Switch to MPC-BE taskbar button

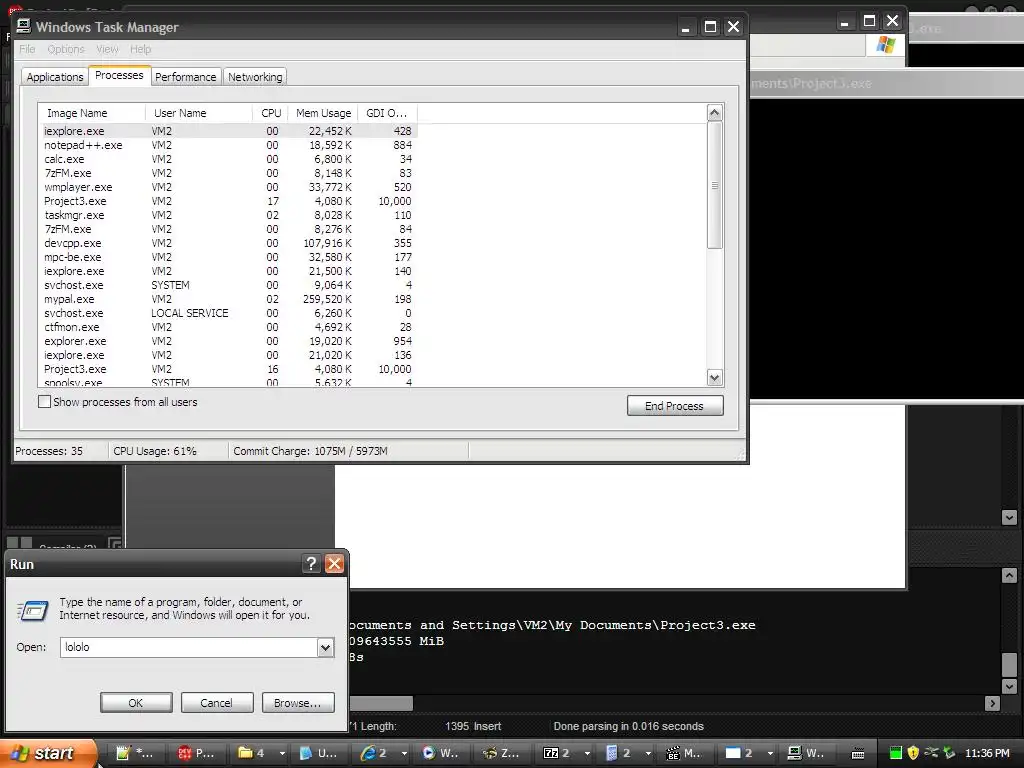tap(684, 753)
